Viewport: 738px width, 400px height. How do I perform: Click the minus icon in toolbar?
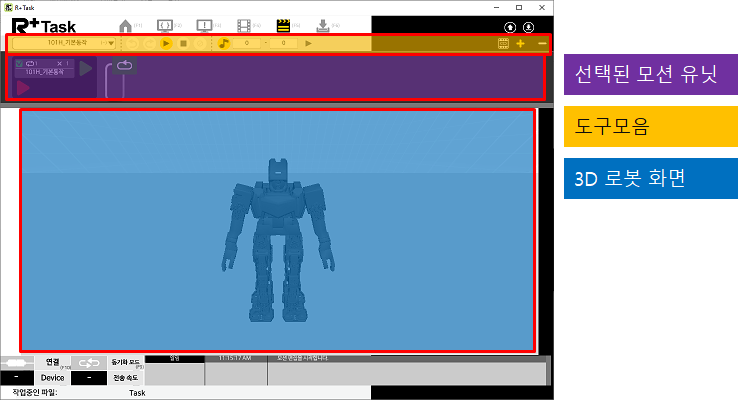coord(541,44)
